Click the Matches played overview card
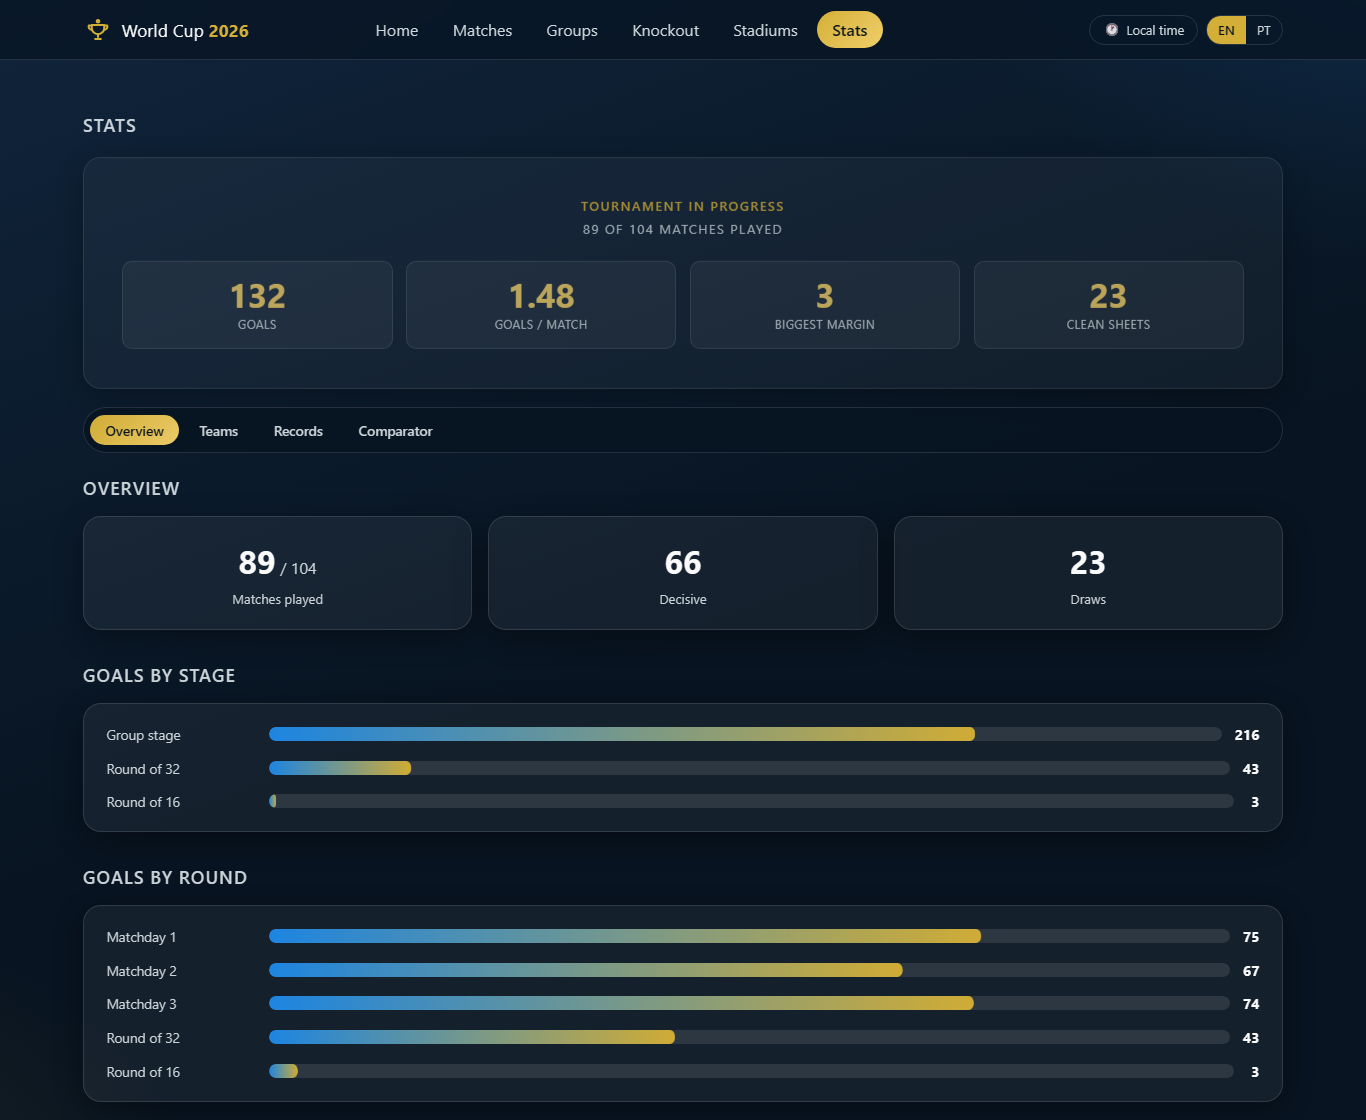1366x1120 pixels. pyautogui.click(x=277, y=573)
